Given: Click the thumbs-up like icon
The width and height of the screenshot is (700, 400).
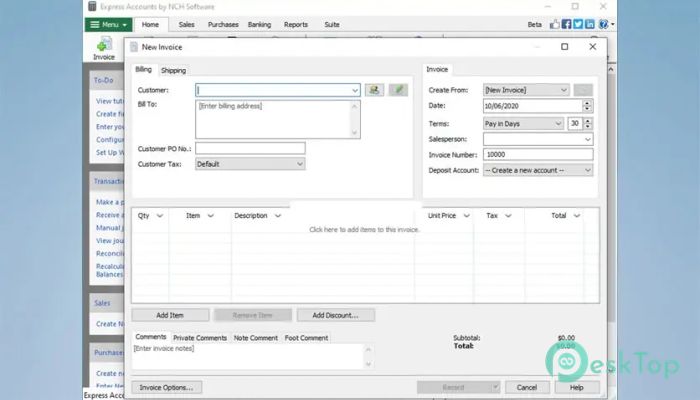Looking at the screenshot, I should (x=554, y=24).
